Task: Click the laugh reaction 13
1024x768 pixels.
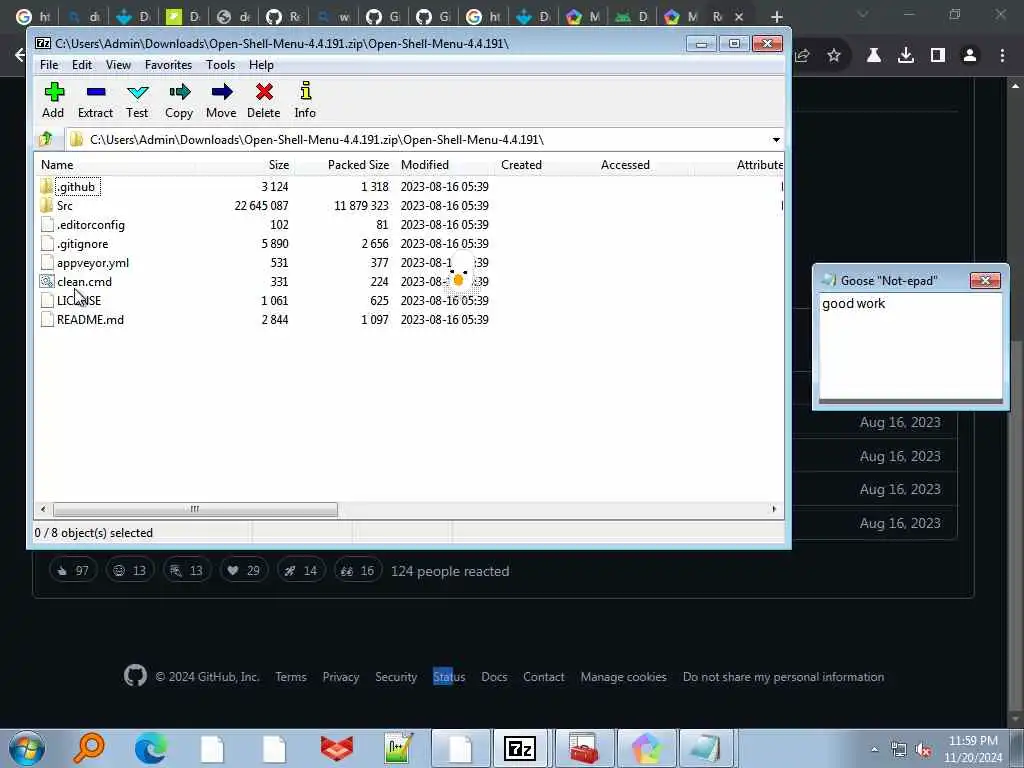Action: click(x=130, y=571)
